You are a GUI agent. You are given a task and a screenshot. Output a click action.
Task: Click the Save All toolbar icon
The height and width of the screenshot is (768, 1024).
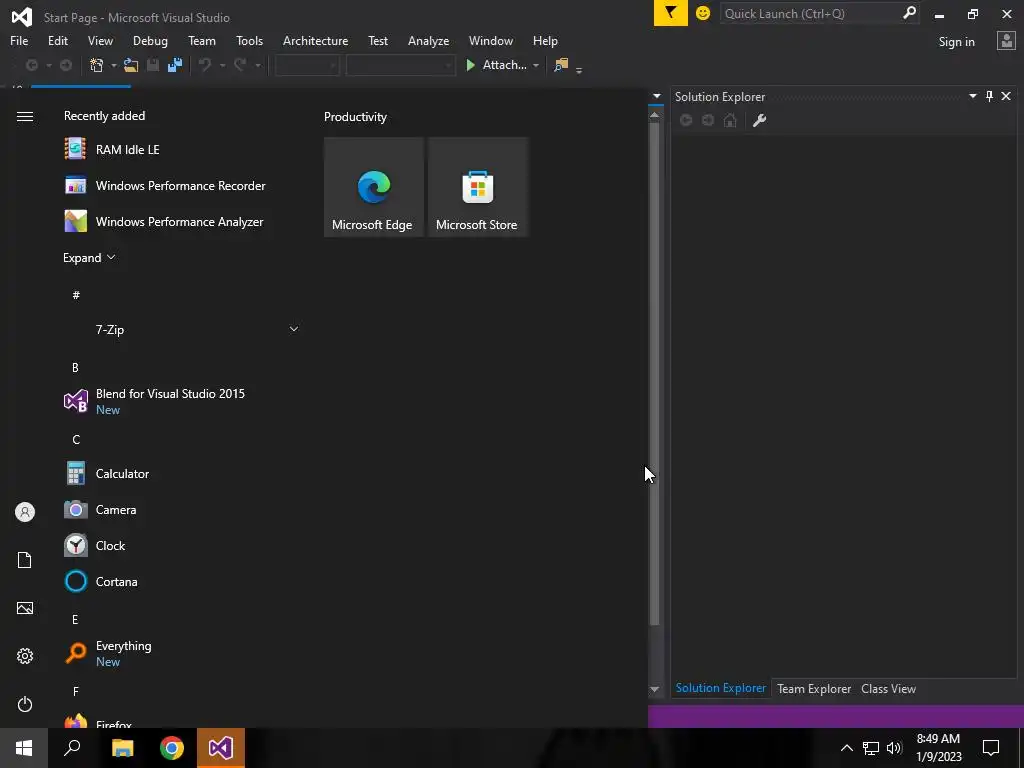click(174, 65)
